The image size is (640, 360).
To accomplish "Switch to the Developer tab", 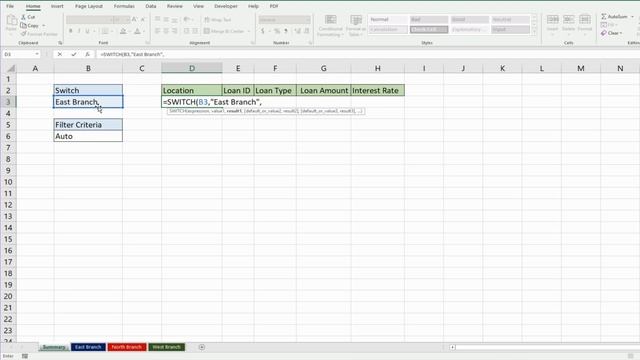I will [x=226, y=6].
